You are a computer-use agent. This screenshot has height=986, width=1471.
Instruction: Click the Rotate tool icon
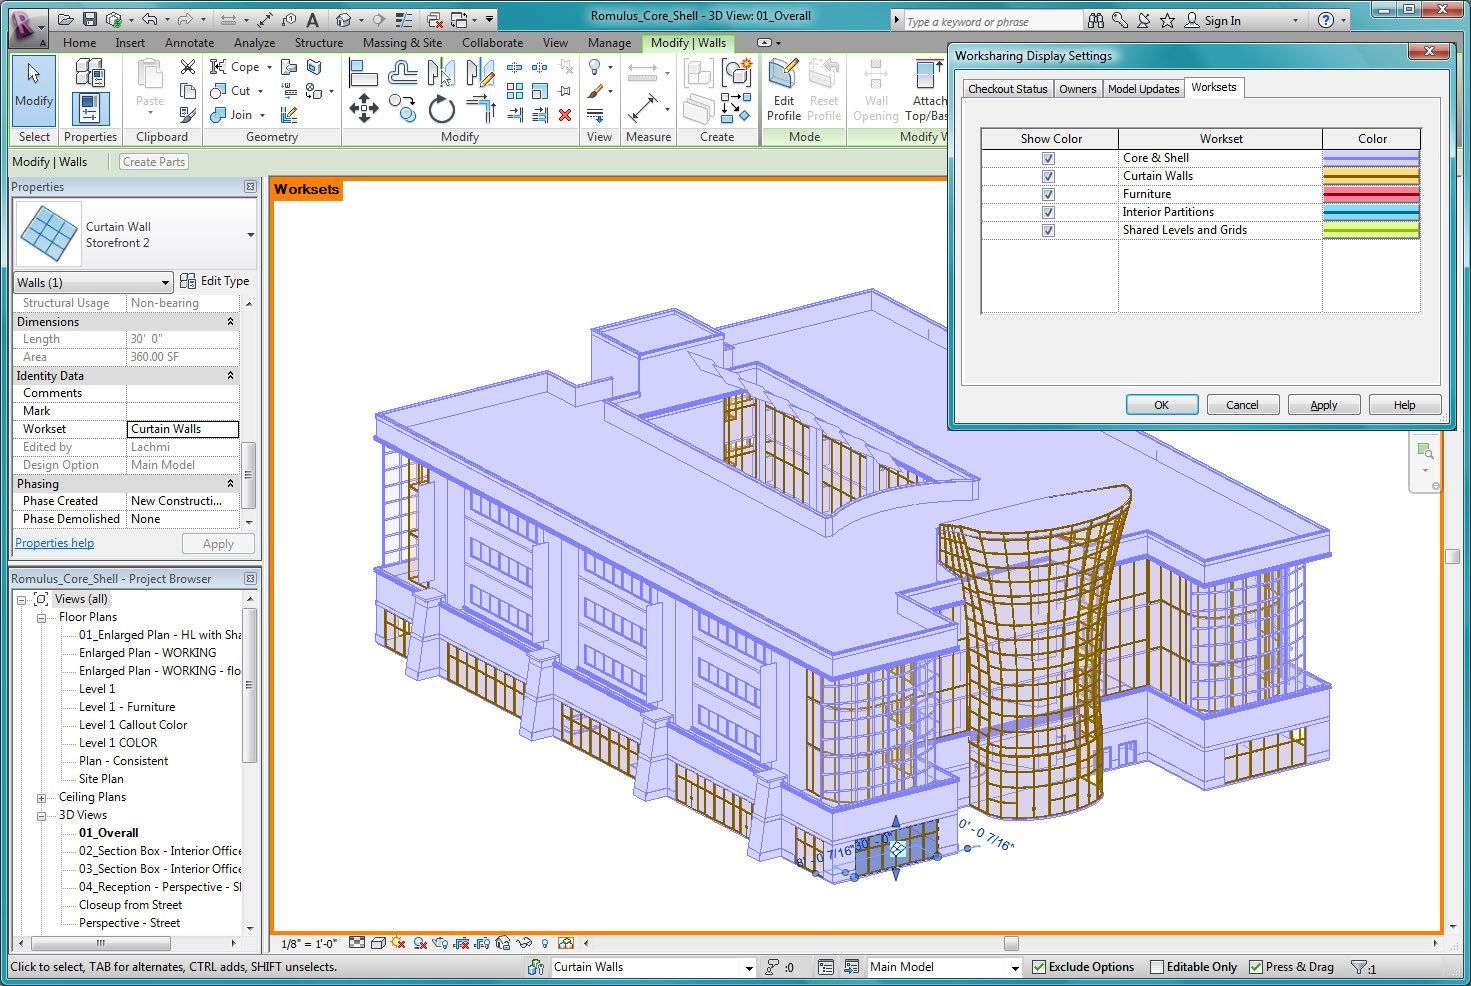(441, 109)
